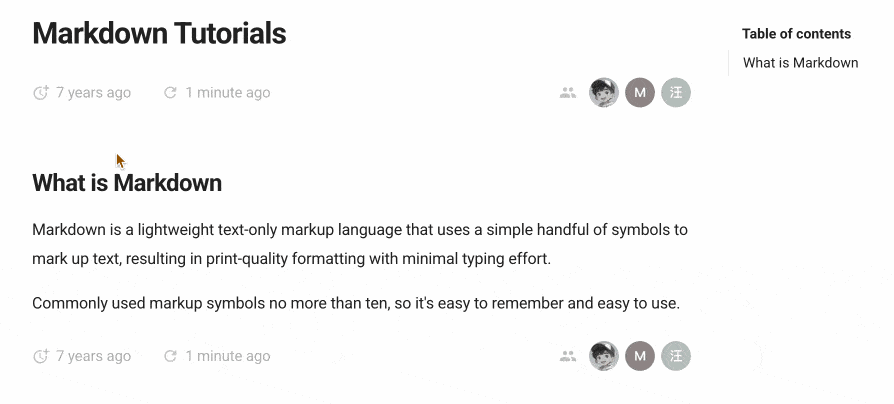Click the "Table of contents" sidebar heading
The image size is (894, 404).
tap(796, 34)
